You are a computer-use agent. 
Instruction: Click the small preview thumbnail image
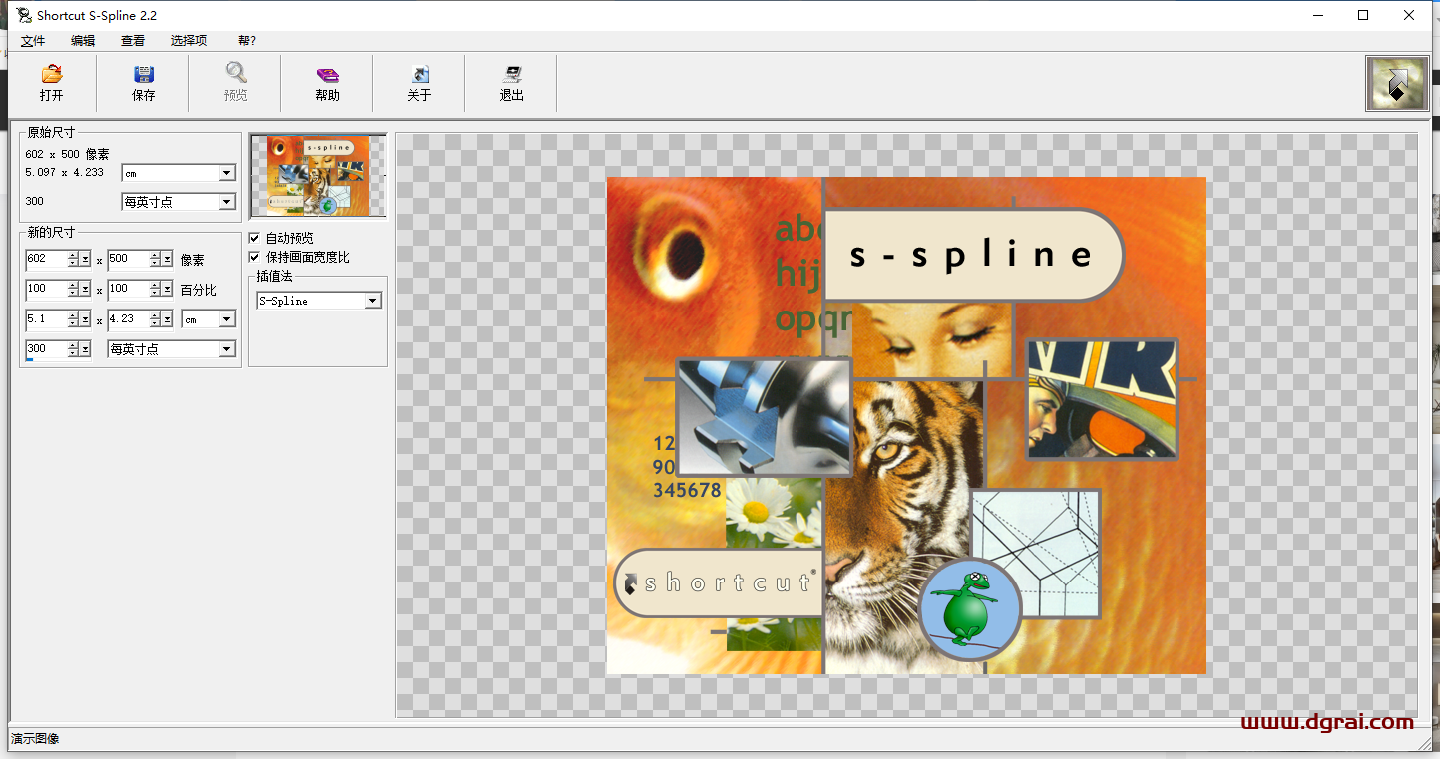click(x=317, y=176)
